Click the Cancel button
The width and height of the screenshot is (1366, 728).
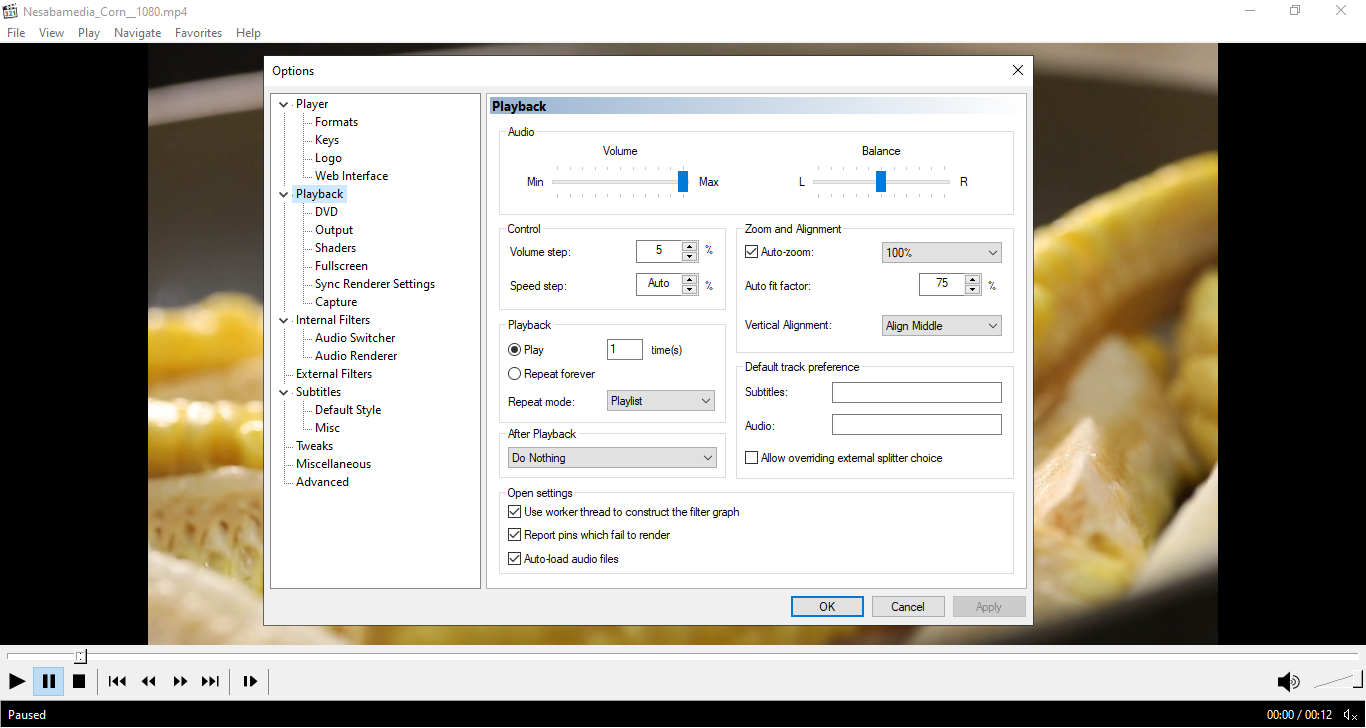coord(908,607)
